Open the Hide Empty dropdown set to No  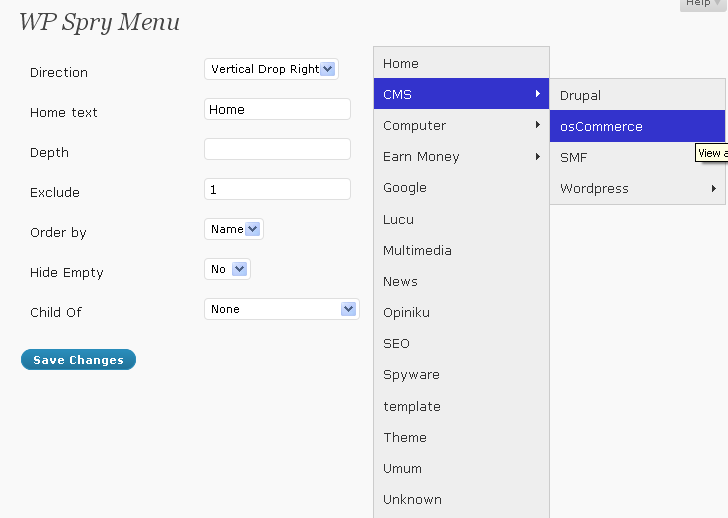[x=228, y=269]
